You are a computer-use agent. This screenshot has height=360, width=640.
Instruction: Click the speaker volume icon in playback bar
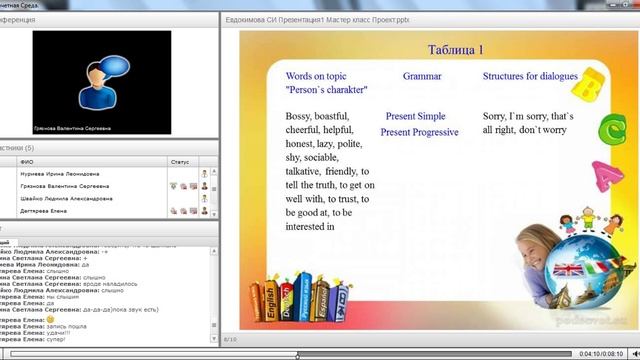pos(636,354)
